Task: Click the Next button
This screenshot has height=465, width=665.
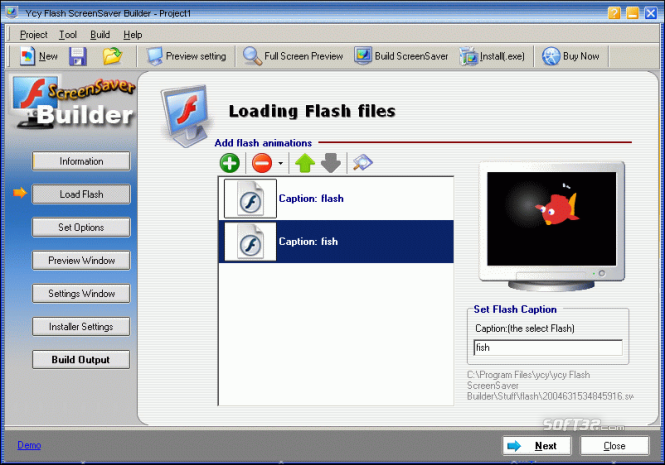Action: (x=537, y=446)
